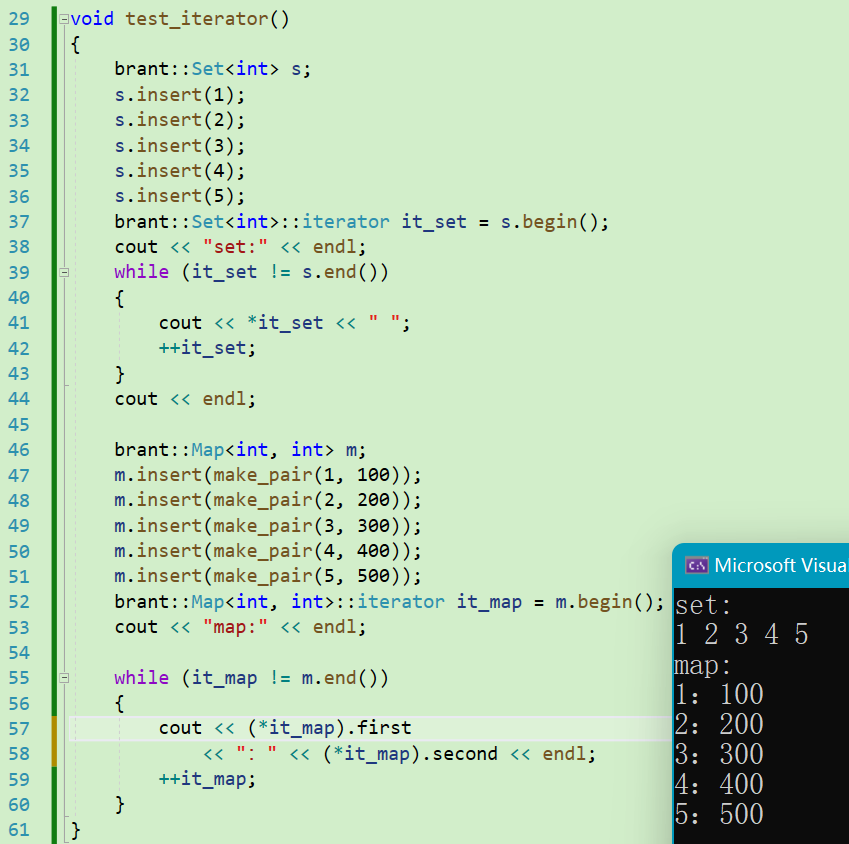Collapse the test_iterator function fold marker

64,19
